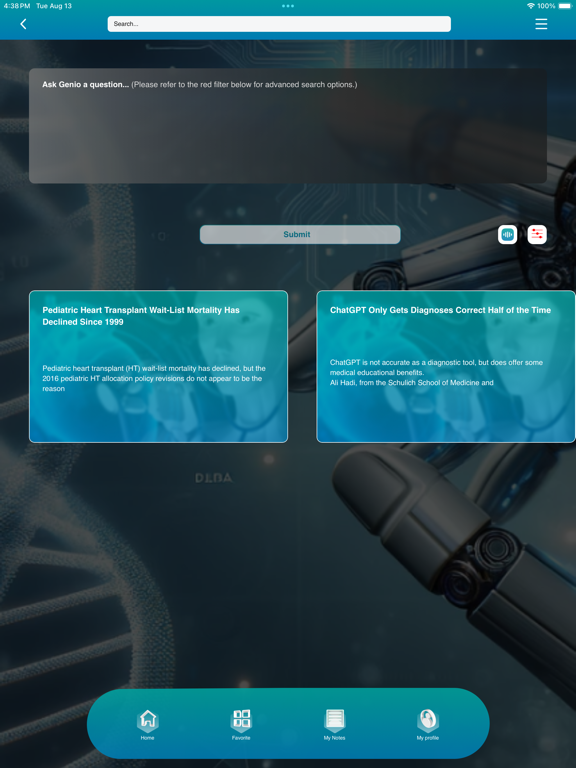Viewport: 576px width, 768px height.
Task: Open the hamburger menu
Action: (541, 24)
